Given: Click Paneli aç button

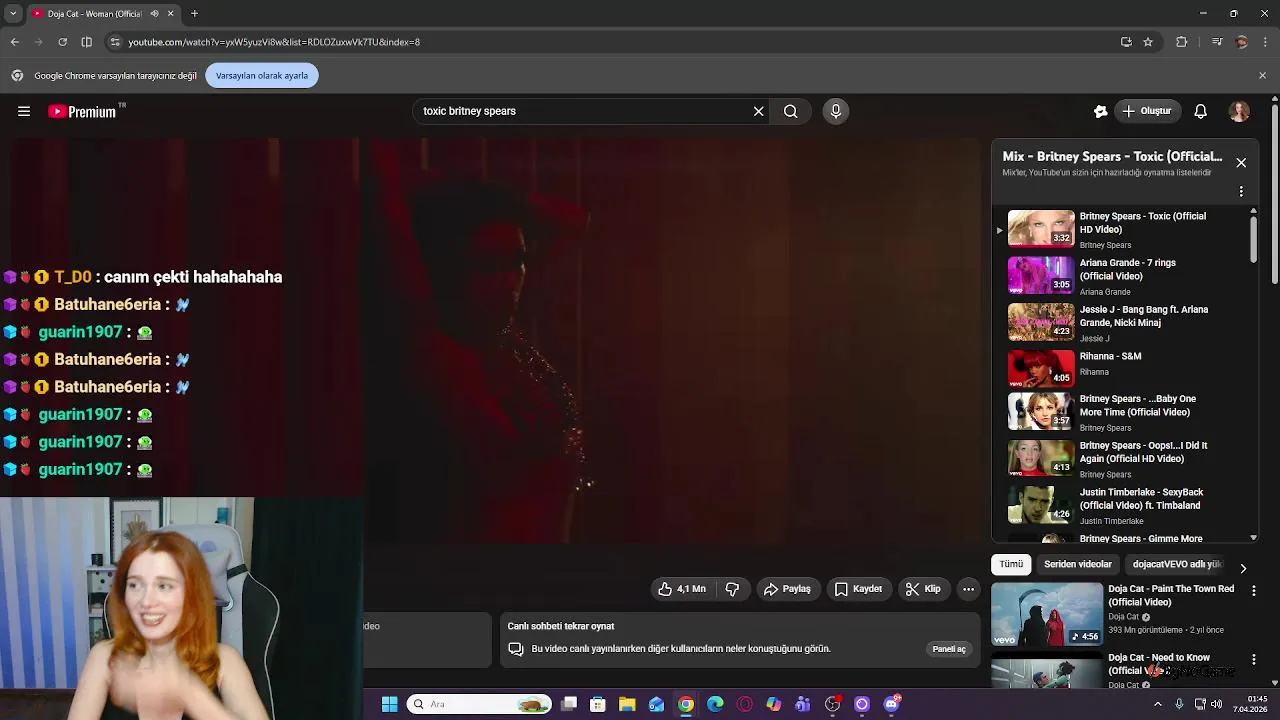Looking at the screenshot, I should [949, 649].
